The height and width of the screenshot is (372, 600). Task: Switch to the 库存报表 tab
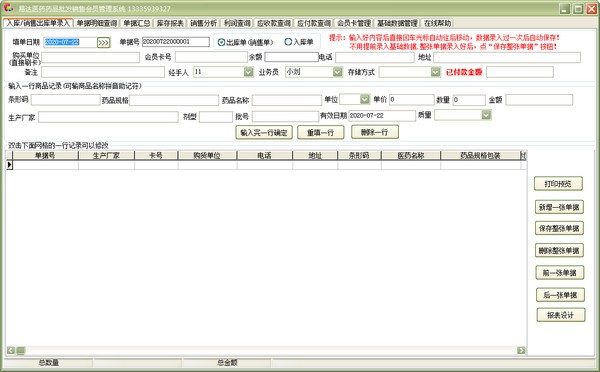click(x=170, y=23)
